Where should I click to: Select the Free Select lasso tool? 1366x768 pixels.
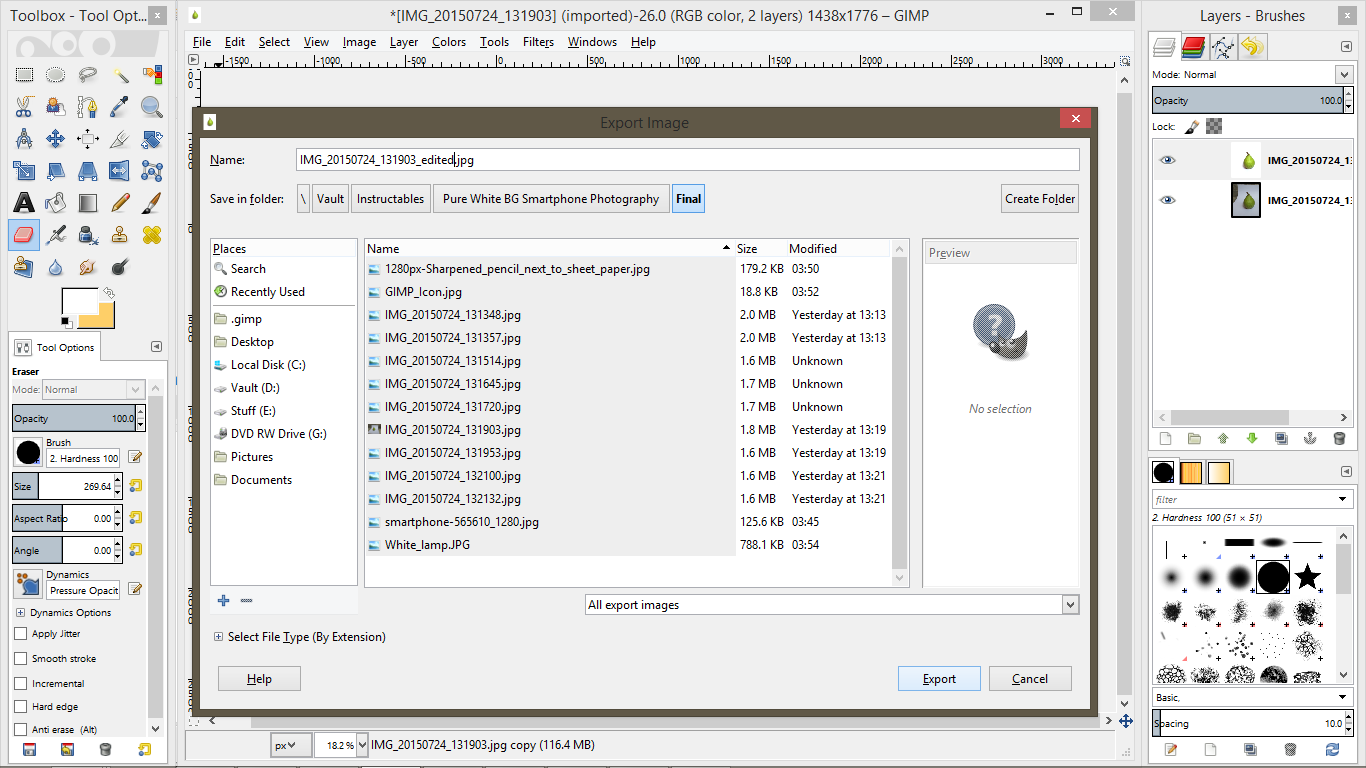88,75
